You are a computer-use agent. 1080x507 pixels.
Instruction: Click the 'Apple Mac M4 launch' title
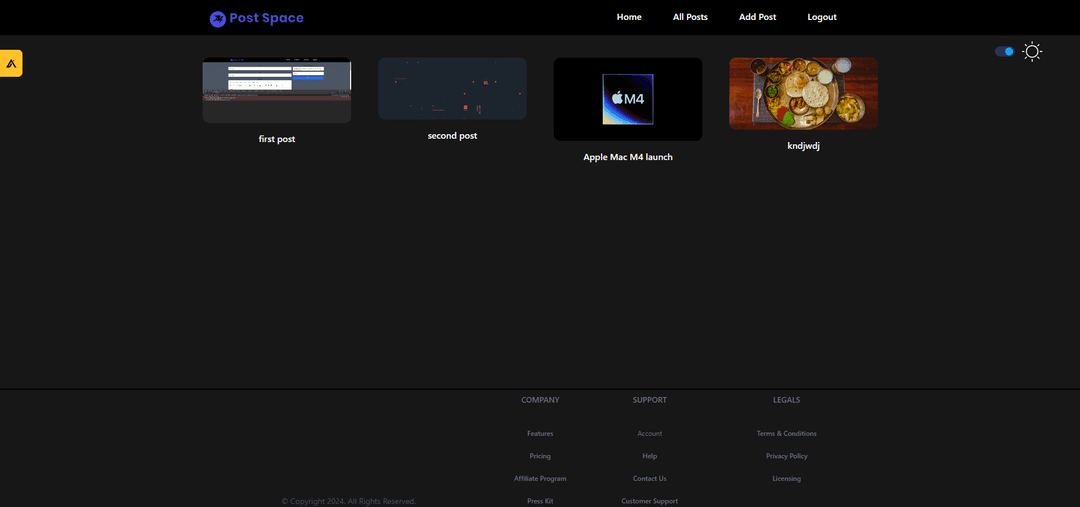[628, 157]
